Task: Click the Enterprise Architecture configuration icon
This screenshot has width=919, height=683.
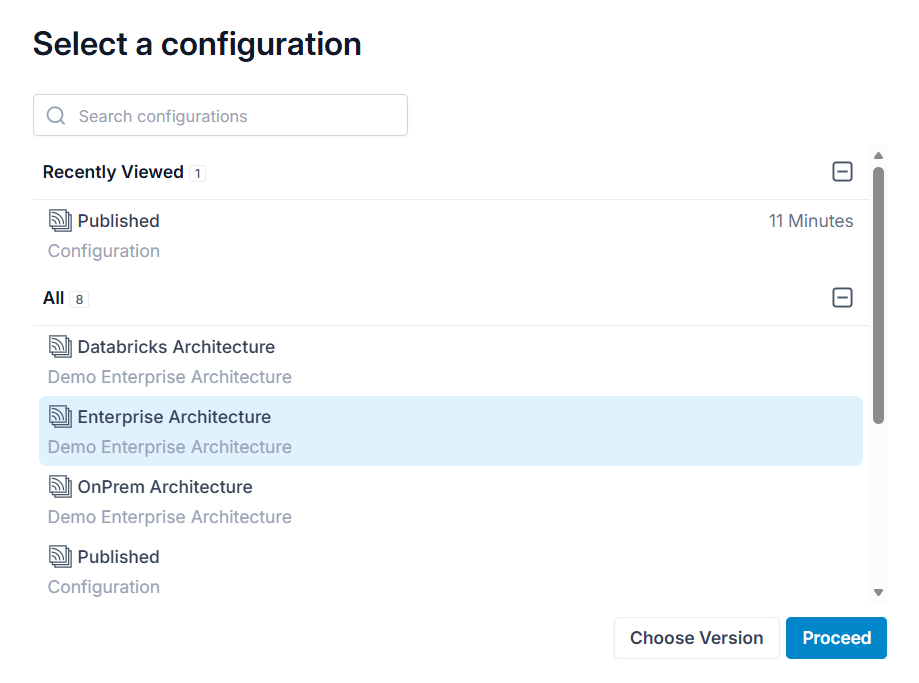Action: pos(60,416)
